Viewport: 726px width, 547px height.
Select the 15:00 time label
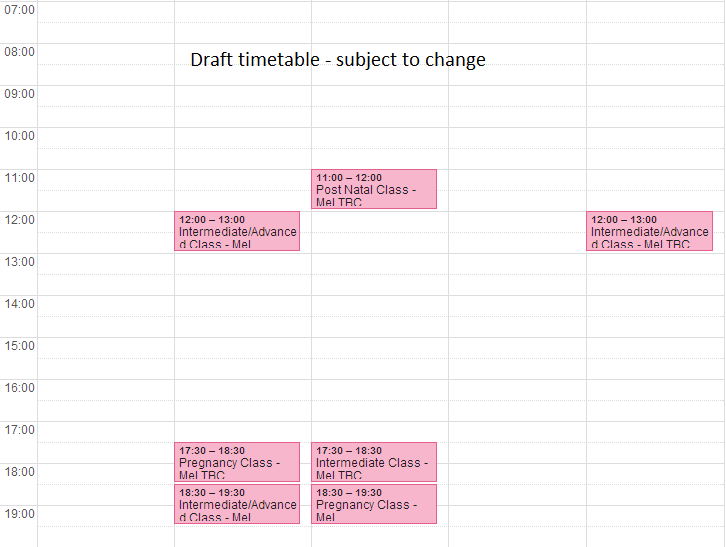pyautogui.click(x=19, y=346)
